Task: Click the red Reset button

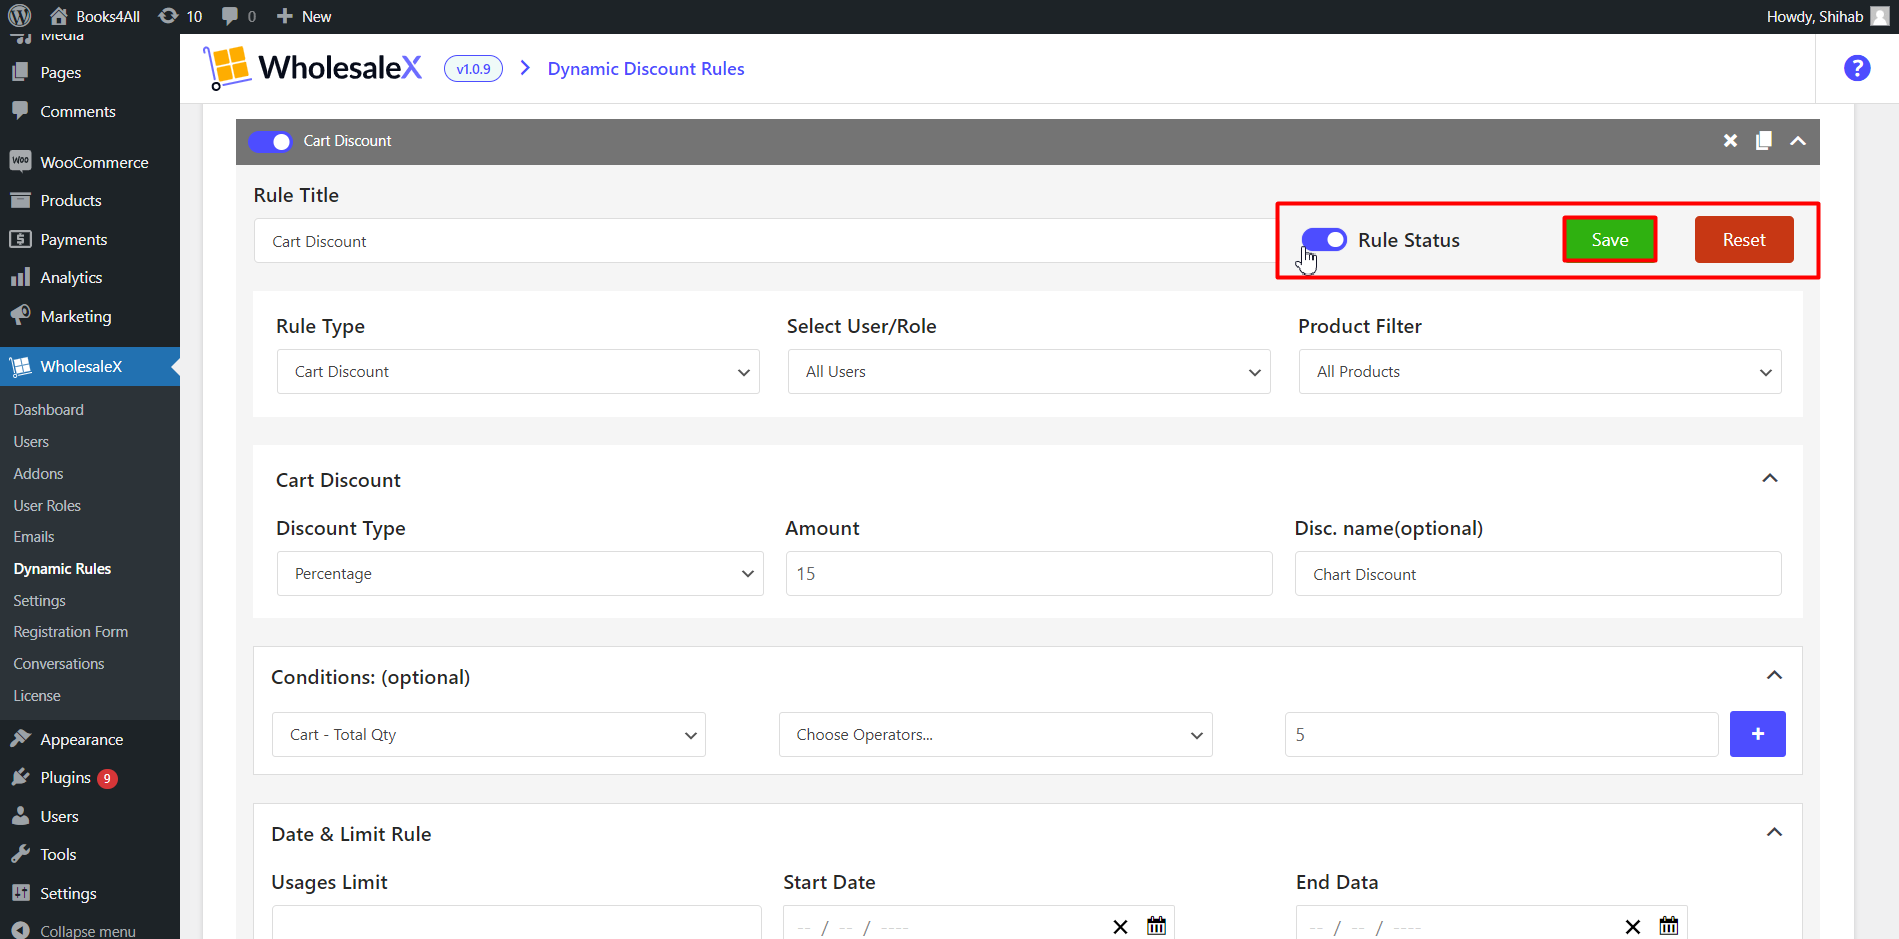Action: [x=1744, y=240]
